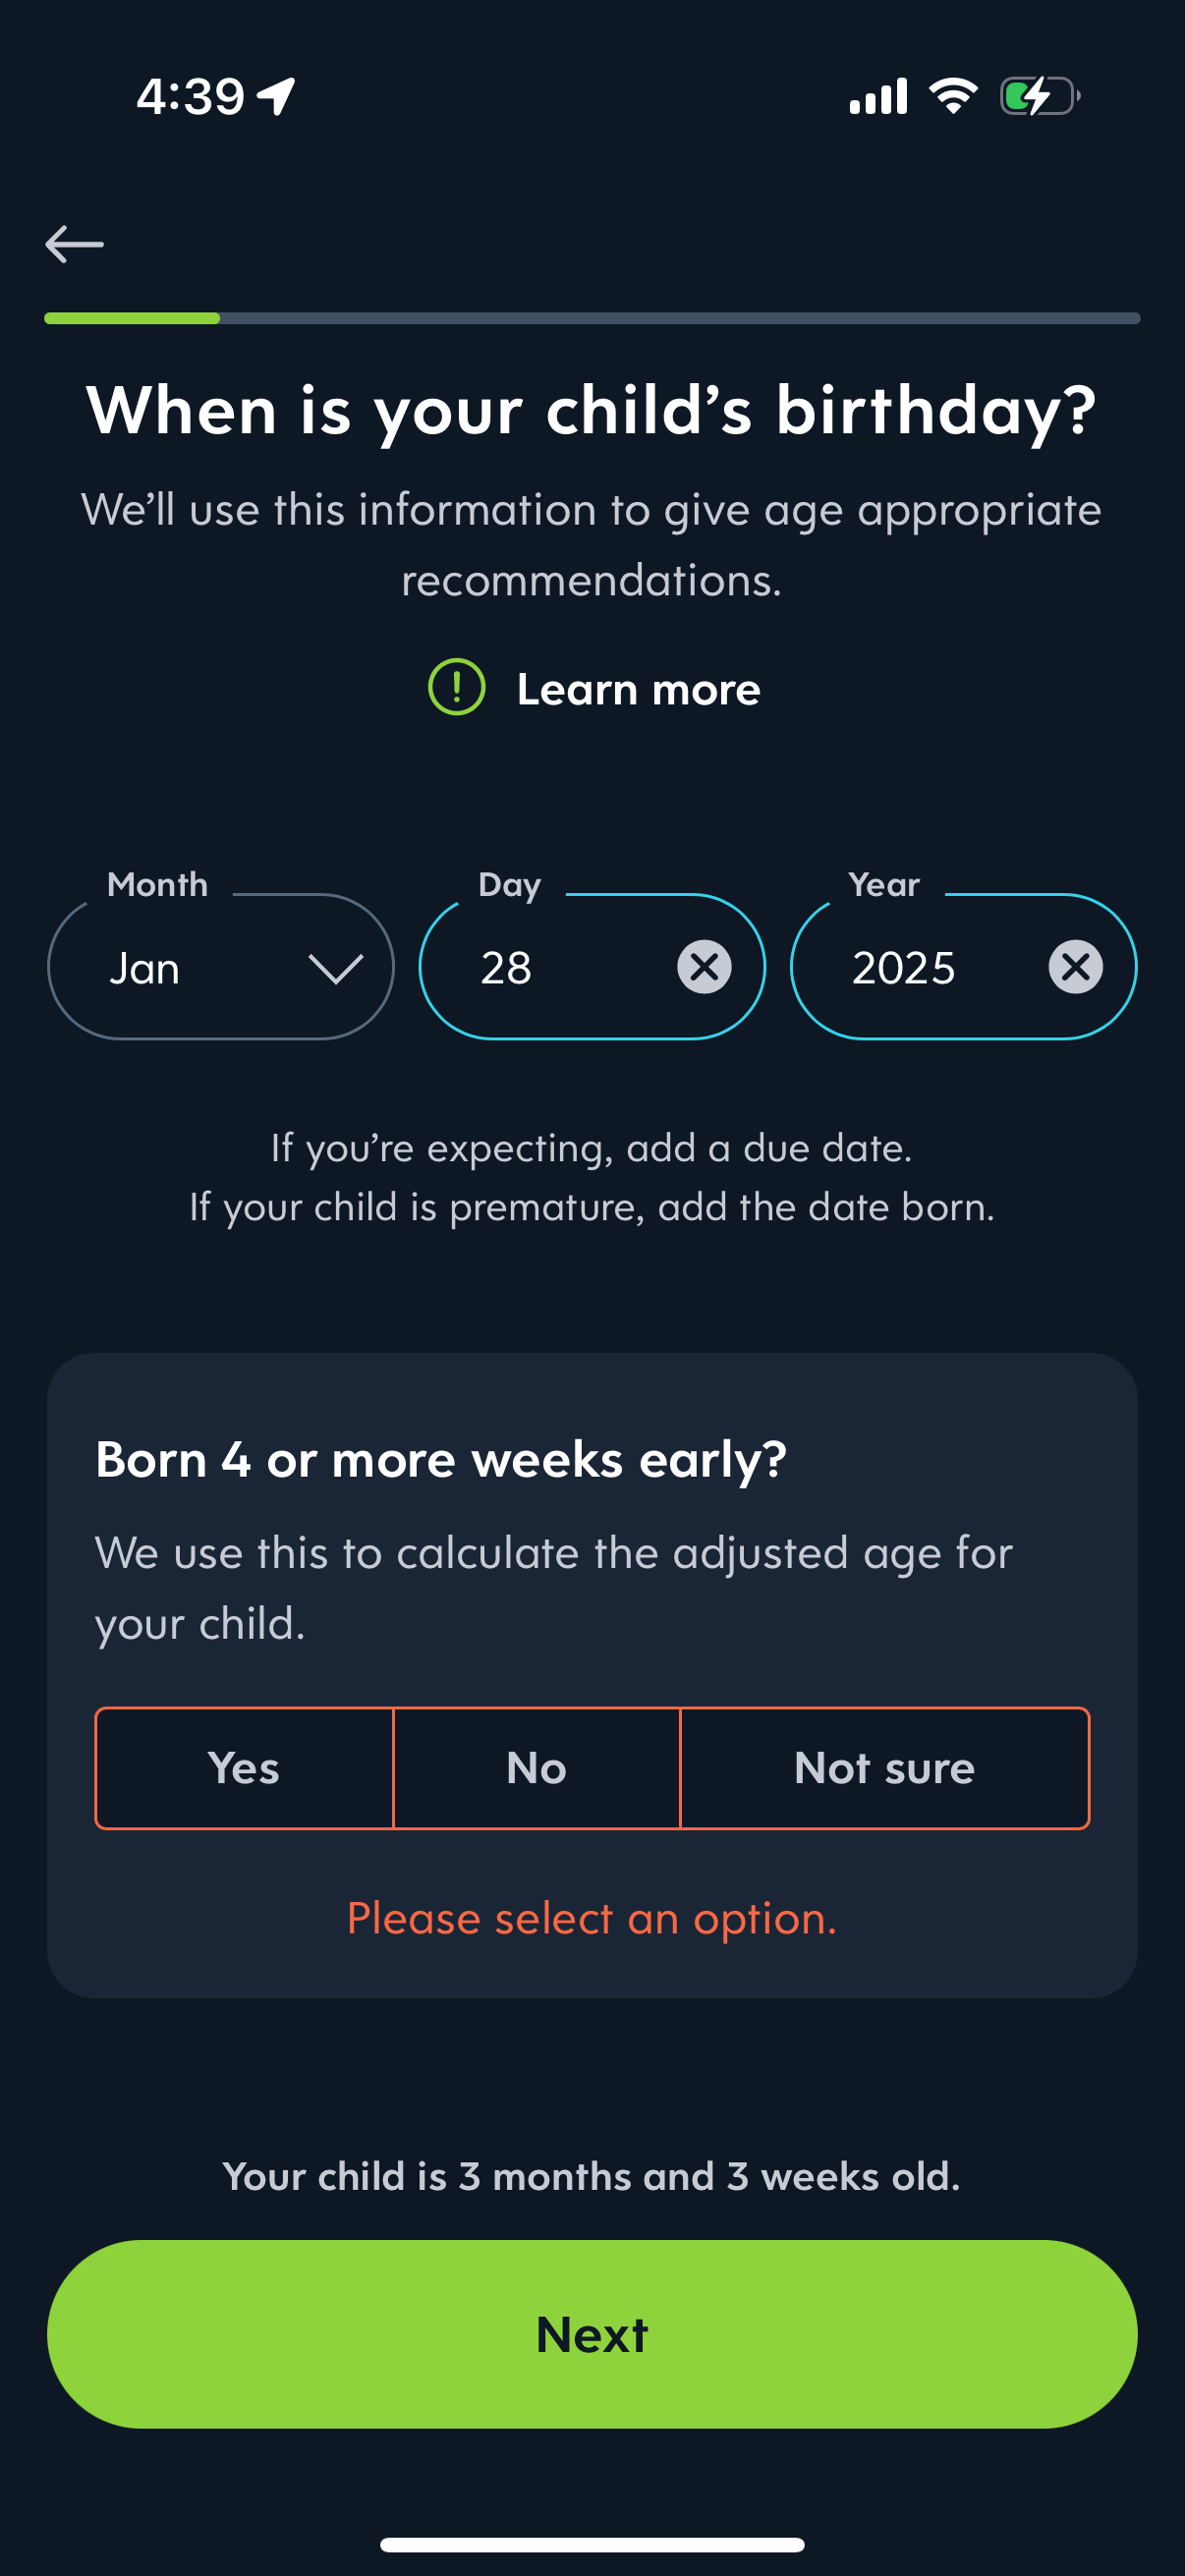Tap the onboarding progress bar

coord(592,318)
